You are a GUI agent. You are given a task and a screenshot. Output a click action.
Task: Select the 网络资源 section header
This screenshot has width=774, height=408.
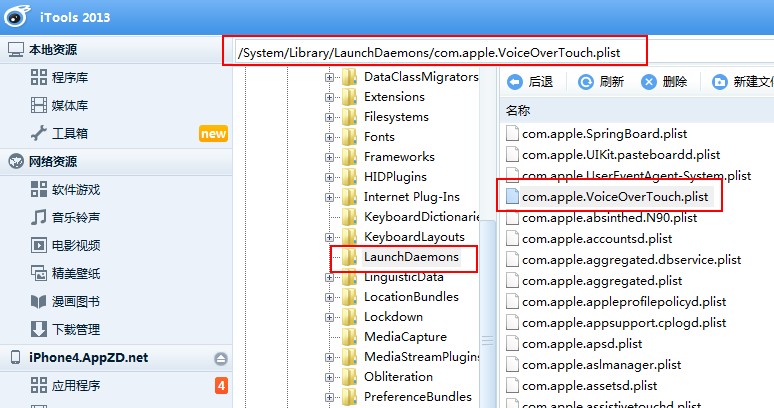pos(116,161)
